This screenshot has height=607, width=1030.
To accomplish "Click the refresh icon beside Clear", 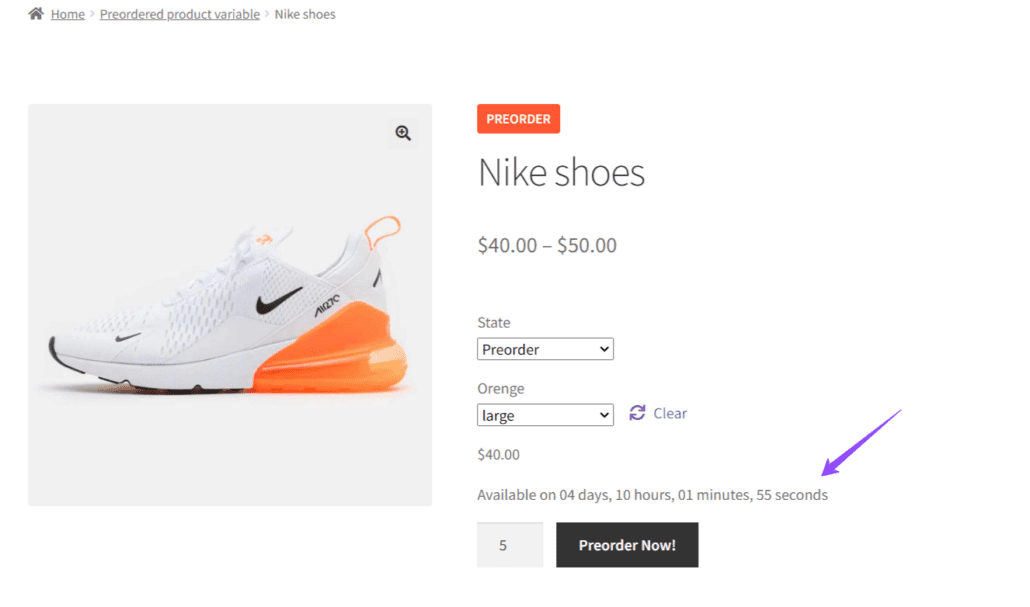I will coord(637,413).
